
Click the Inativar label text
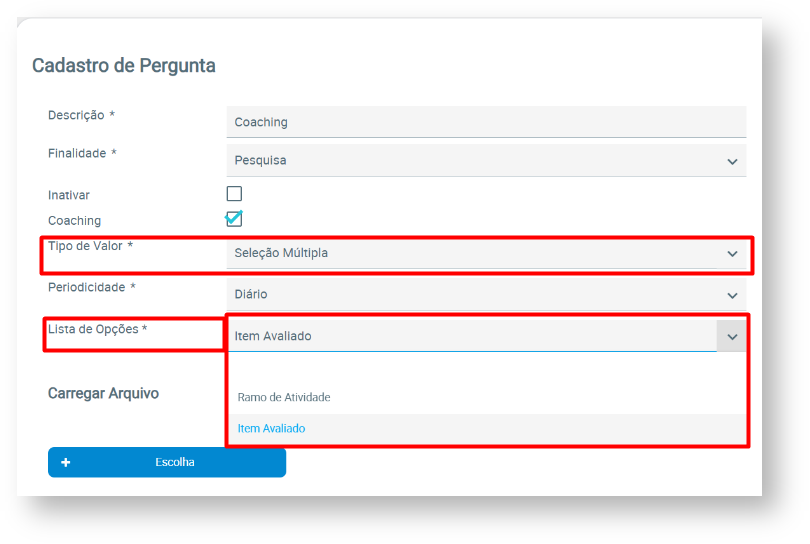point(69,195)
